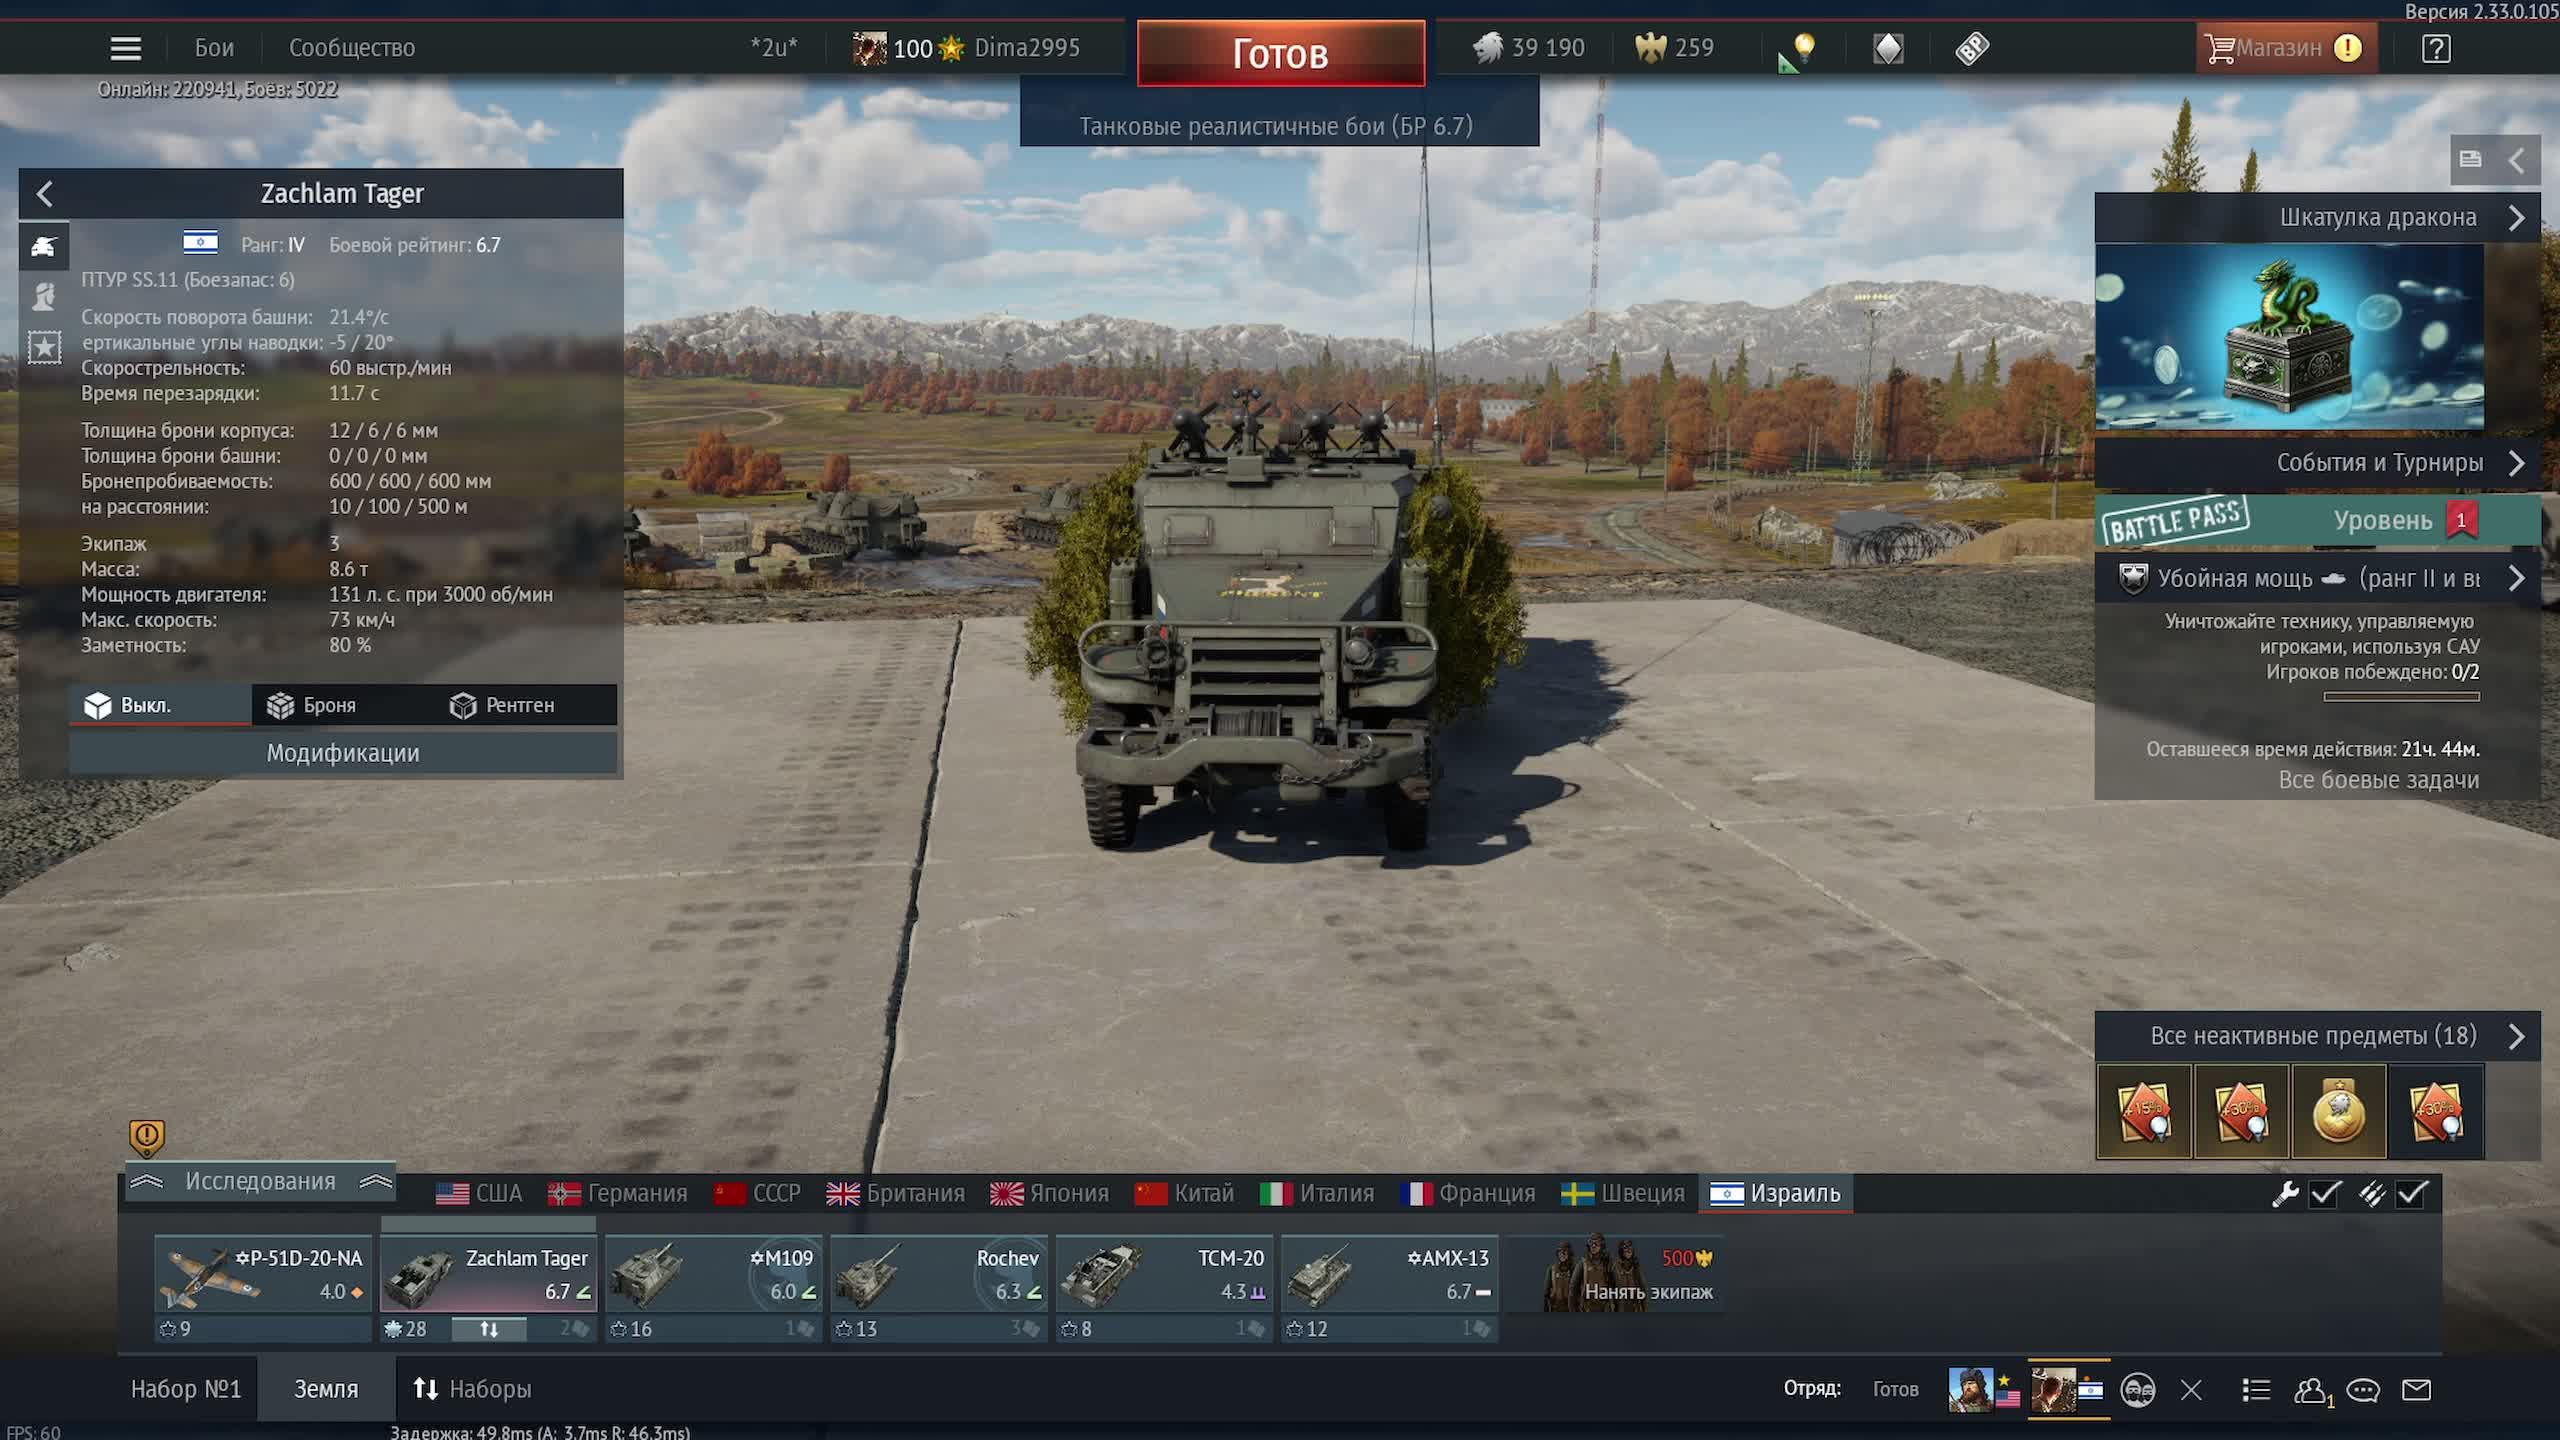Expand the Шкатулка дракона panel
Screen dimensions: 2560x1440
tap(2516, 218)
